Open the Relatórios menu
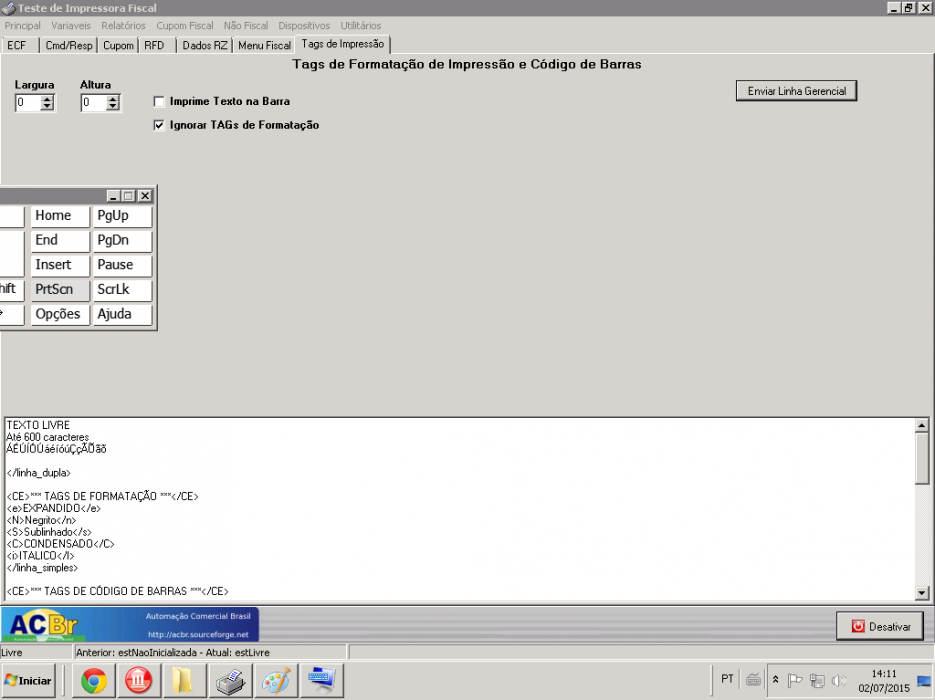935x700 pixels. 123,26
